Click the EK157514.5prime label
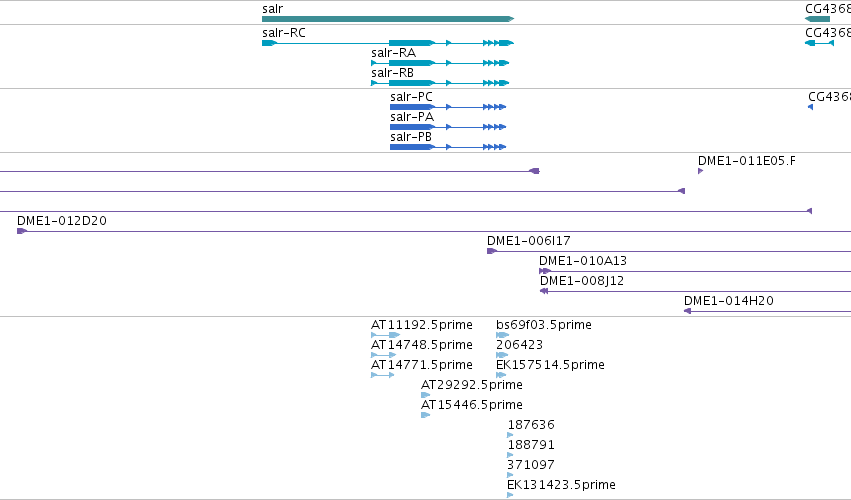 coord(550,365)
